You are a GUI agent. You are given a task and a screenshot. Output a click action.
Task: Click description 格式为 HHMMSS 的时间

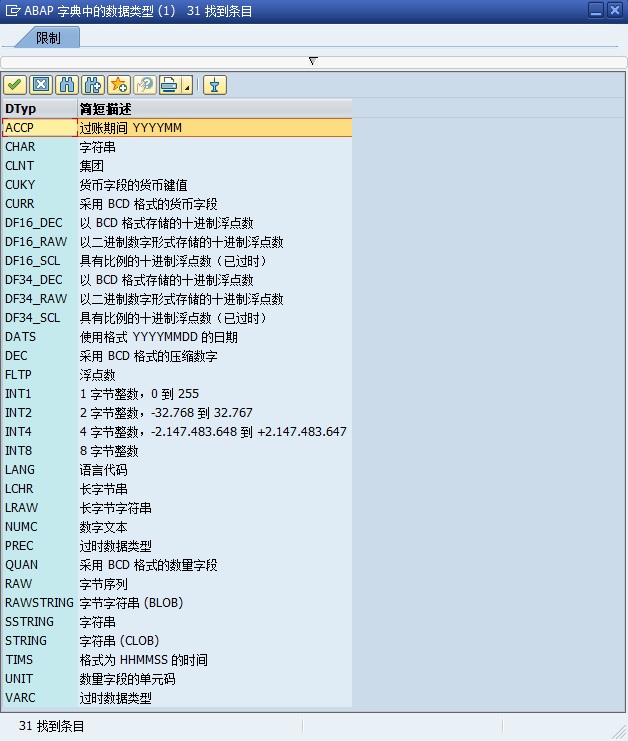143,660
